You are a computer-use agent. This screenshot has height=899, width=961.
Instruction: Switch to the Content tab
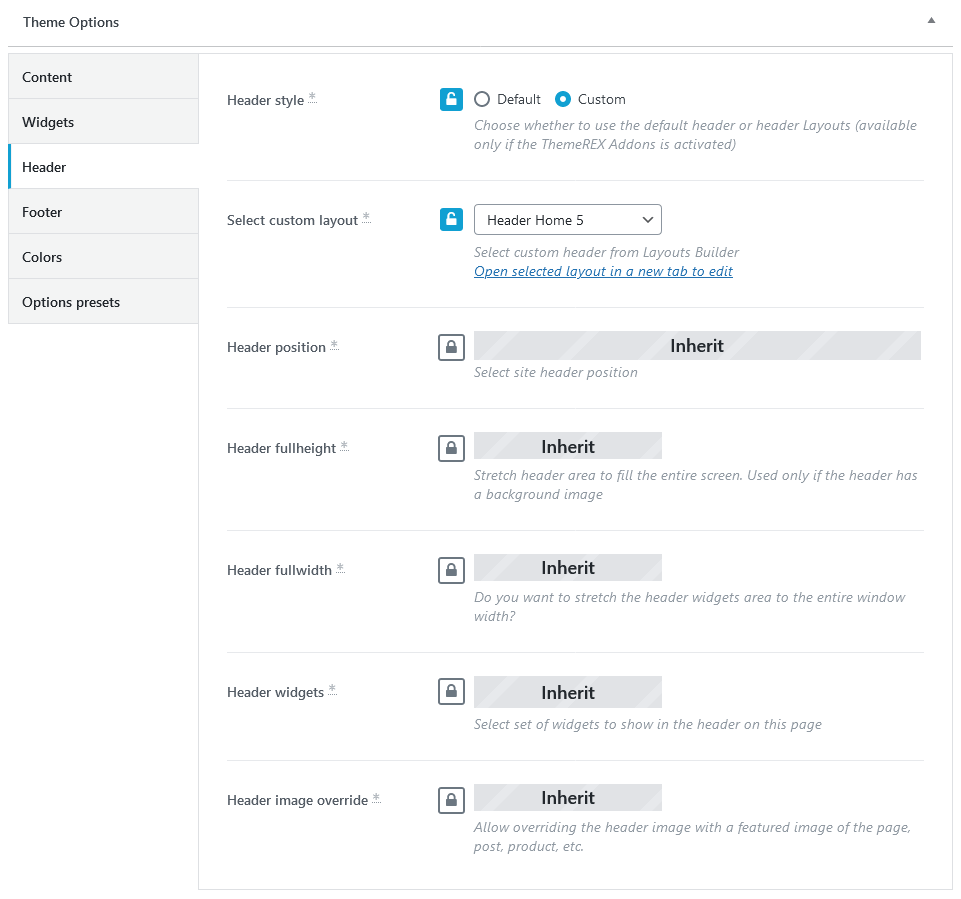click(103, 77)
